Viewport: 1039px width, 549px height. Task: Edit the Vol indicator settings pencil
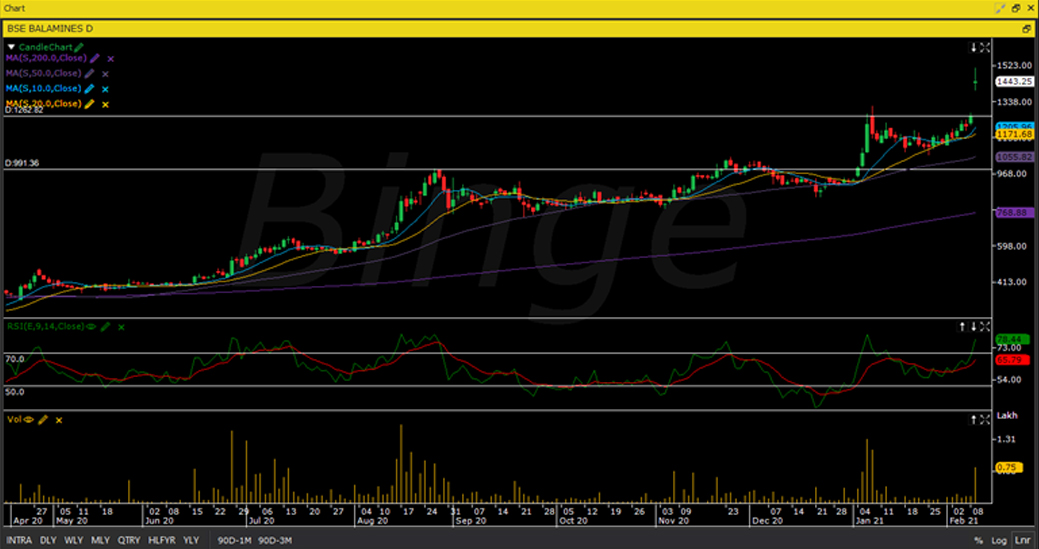click(x=43, y=420)
